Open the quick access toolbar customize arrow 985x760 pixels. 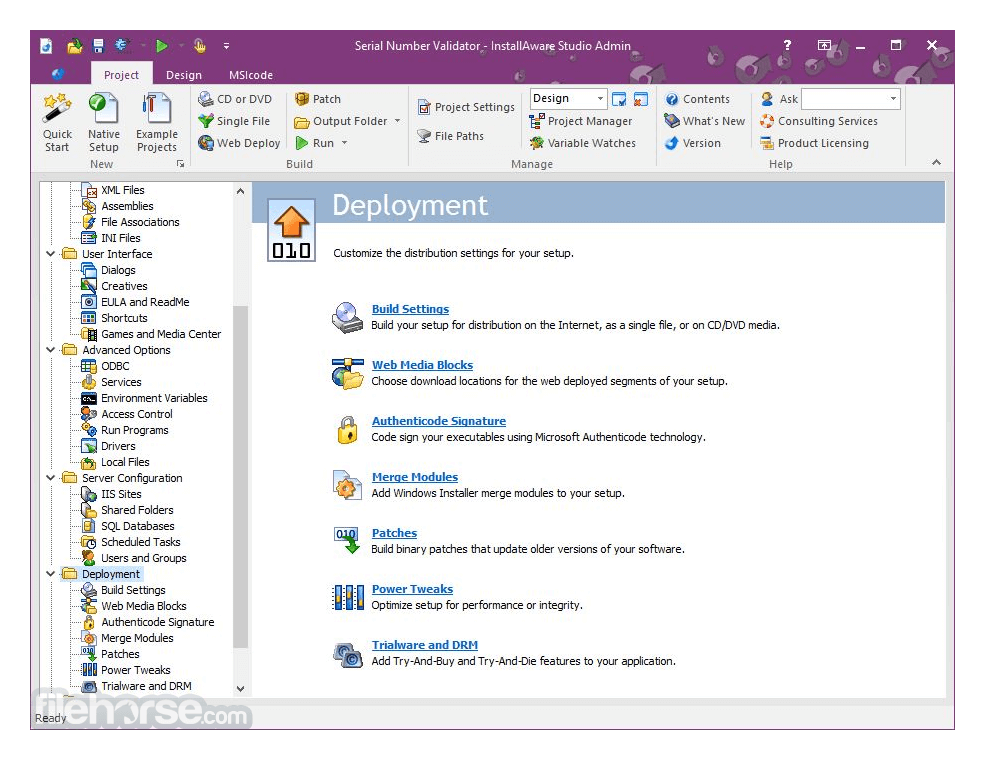[226, 46]
